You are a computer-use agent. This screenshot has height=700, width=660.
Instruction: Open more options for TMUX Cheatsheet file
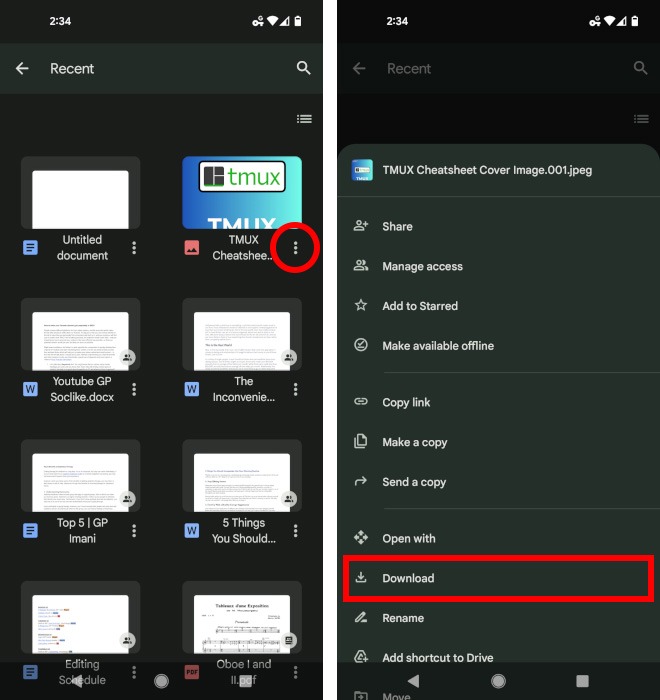click(x=295, y=248)
